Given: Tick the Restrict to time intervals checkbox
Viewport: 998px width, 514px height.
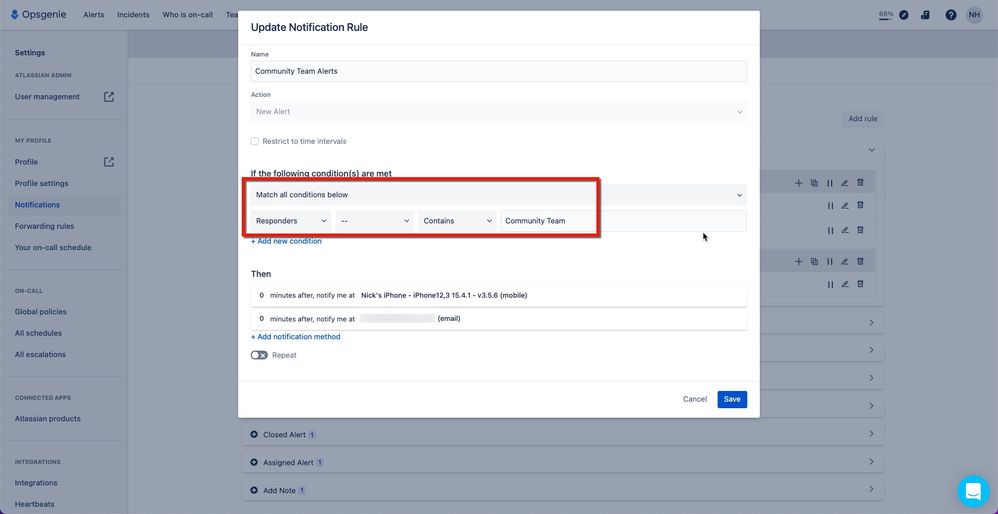Looking at the screenshot, I should (255, 141).
